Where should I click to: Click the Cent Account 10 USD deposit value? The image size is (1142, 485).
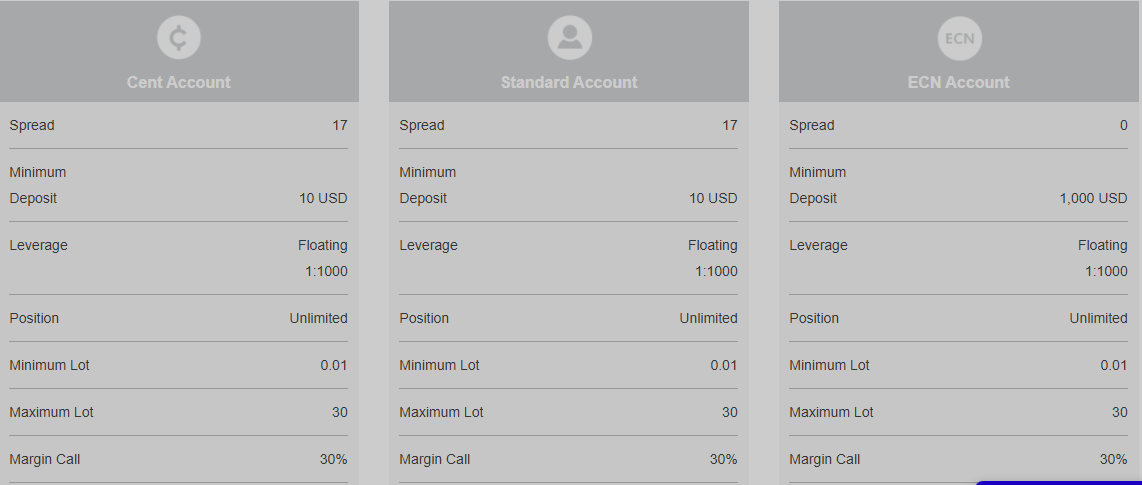tap(323, 198)
